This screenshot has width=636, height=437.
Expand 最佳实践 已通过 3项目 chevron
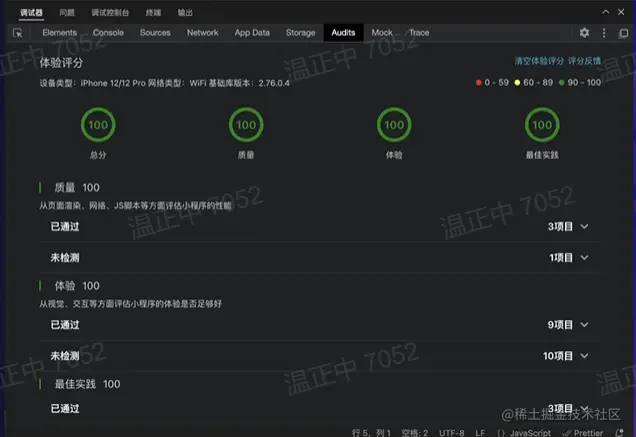tap(584, 408)
